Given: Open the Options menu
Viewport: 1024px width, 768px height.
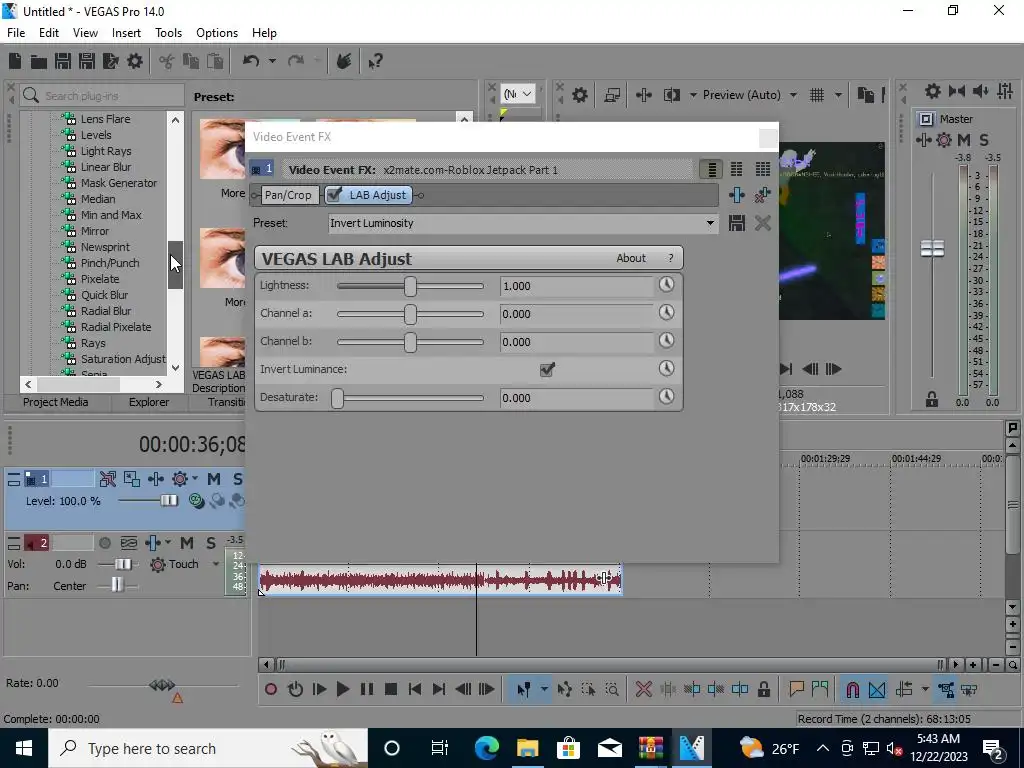Looking at the screenshot, I should coord(217,33).
